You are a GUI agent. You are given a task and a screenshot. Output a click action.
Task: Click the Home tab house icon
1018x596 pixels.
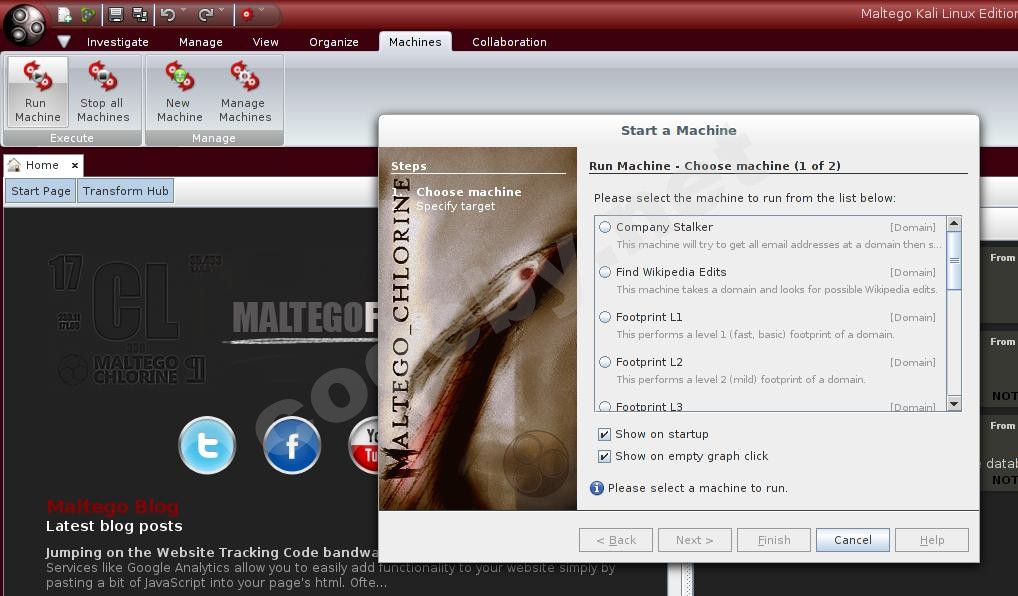pyautogui.click(x=14, y=165)
